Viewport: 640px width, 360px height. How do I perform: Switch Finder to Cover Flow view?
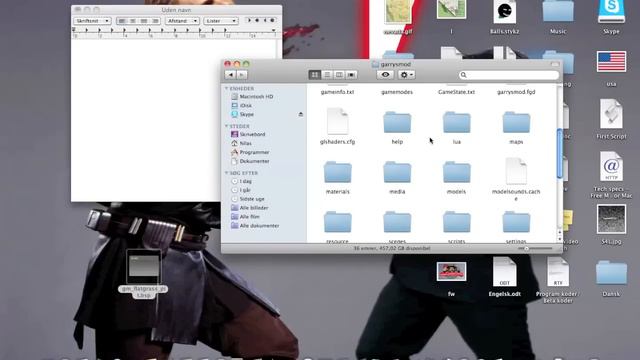[351, 75]
